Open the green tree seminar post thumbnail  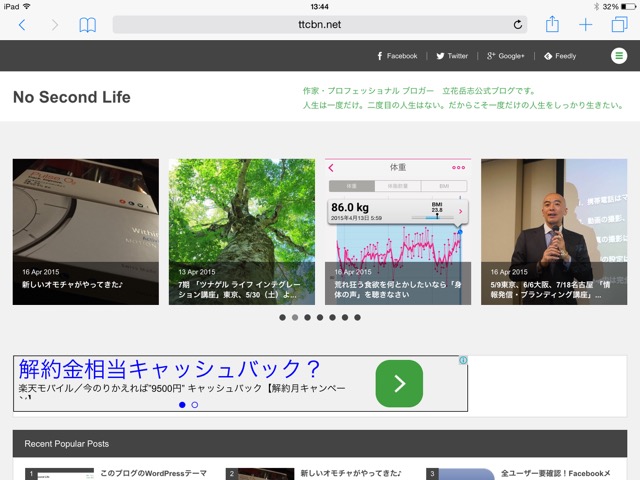pyautogui.click(x=241, y=231)
